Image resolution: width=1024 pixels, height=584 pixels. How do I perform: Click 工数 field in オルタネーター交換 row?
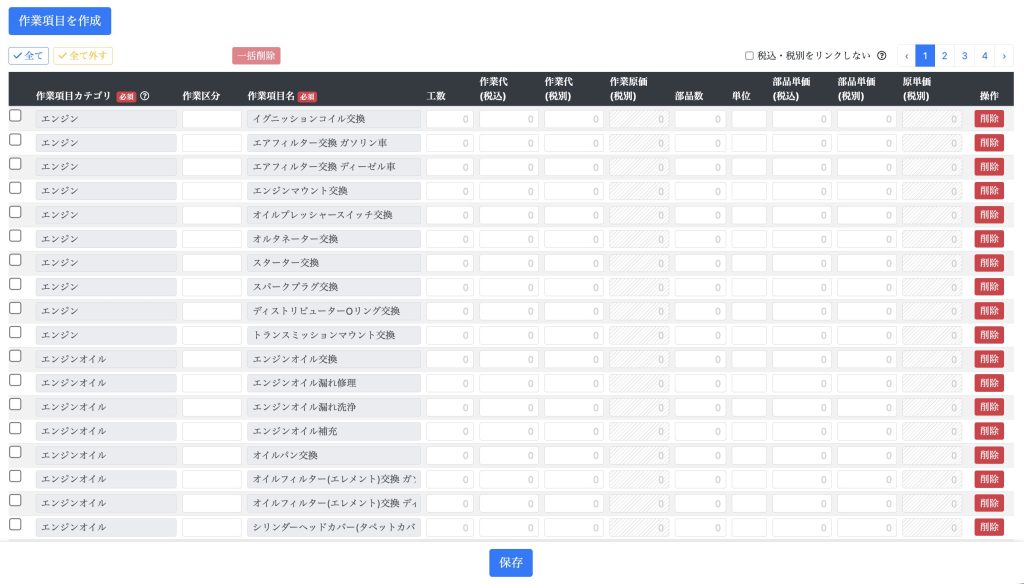point(450,239)
